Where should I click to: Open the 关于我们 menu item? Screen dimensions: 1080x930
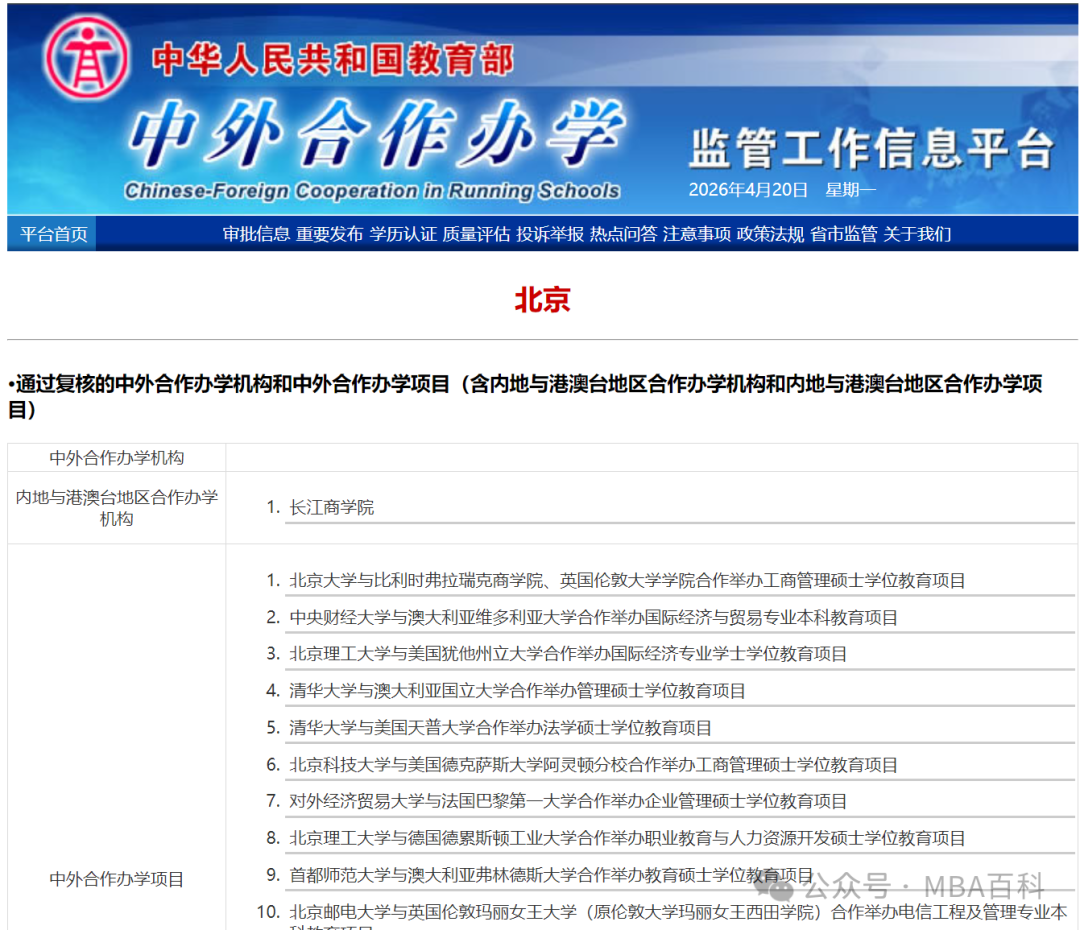click(x=917, y=234)
